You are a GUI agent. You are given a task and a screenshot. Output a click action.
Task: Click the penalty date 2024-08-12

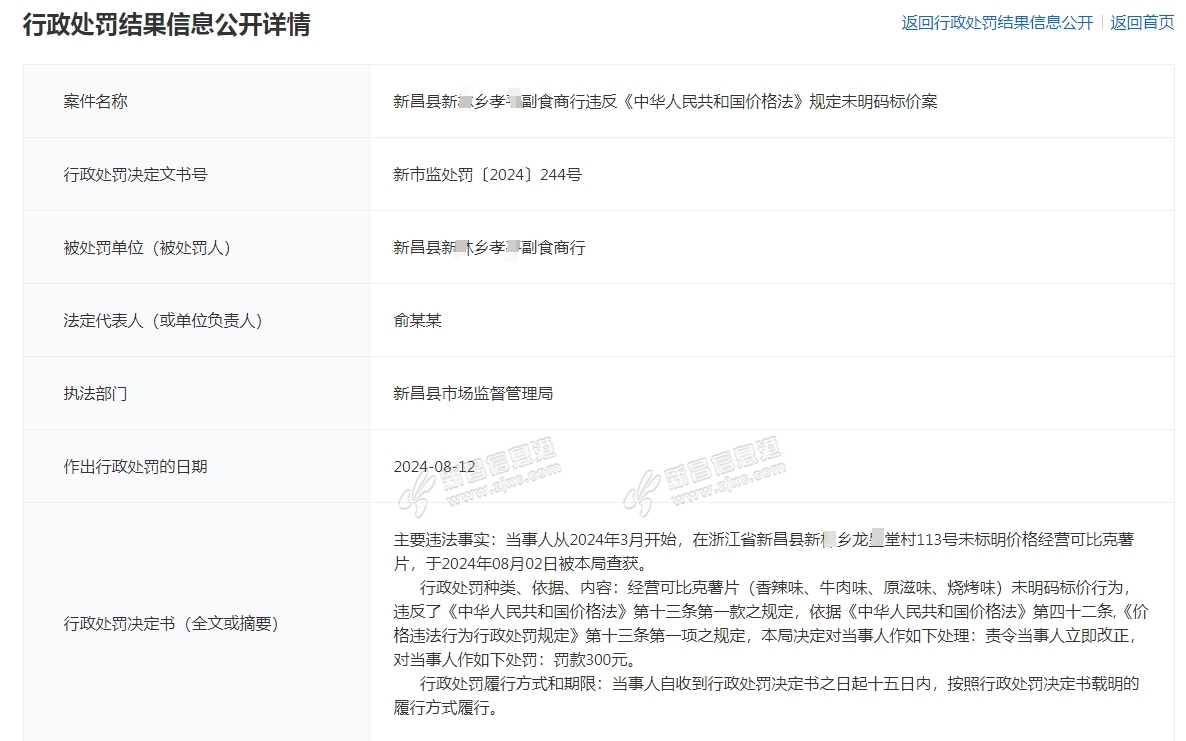(434, 466)
